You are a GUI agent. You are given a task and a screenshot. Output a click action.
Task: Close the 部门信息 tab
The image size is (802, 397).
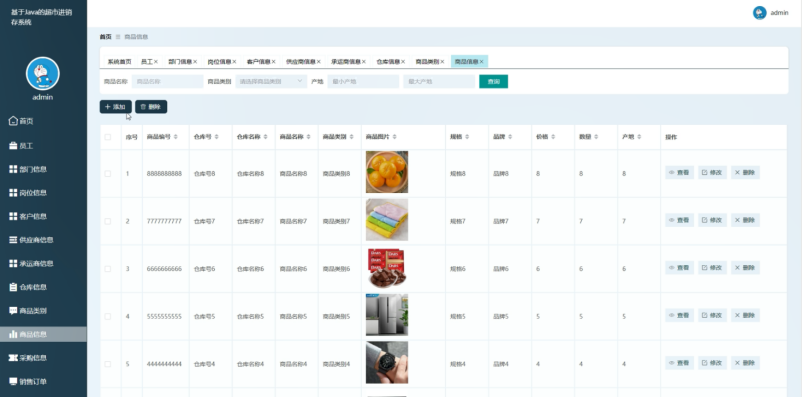point(195,61)
